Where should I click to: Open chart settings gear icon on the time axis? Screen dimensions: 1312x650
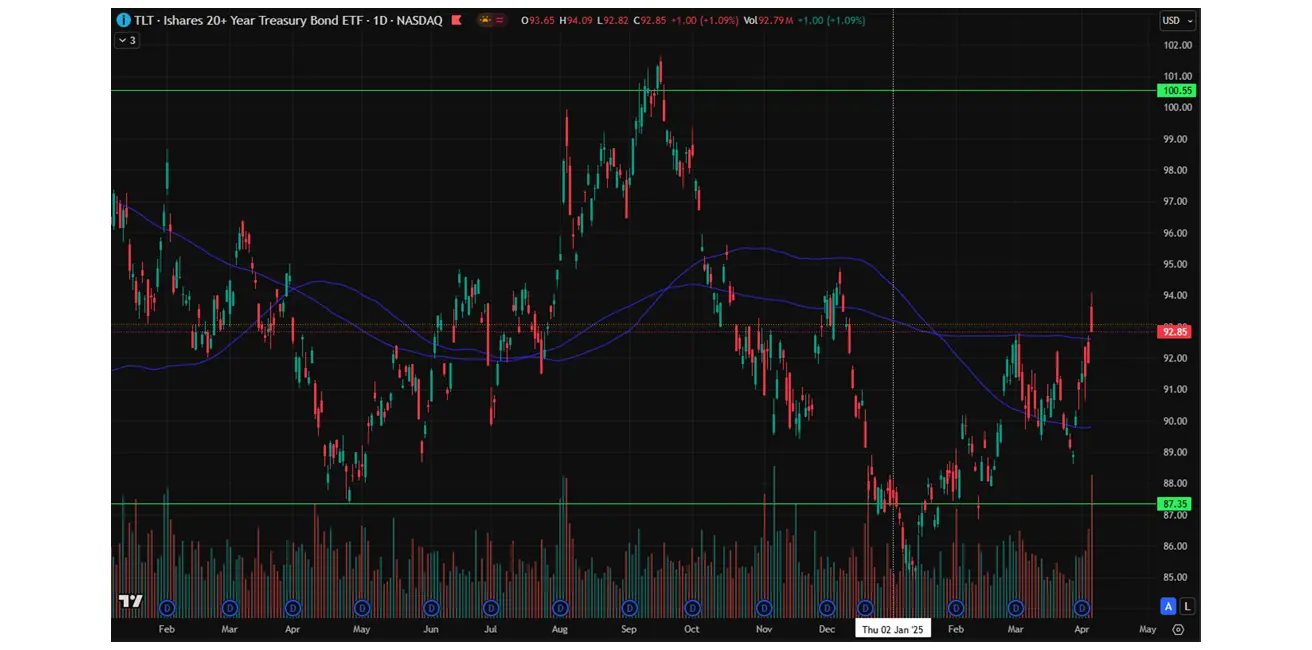1178,629
